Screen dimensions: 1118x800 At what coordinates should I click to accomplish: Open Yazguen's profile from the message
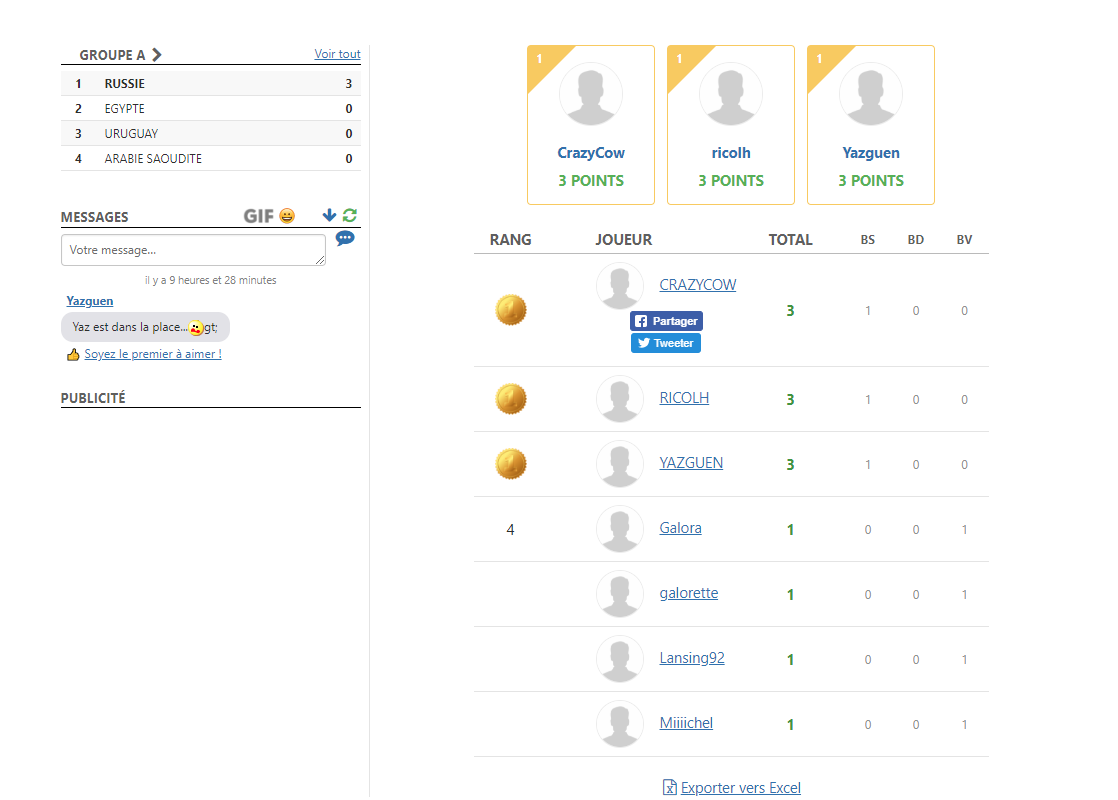pos(90,301)
